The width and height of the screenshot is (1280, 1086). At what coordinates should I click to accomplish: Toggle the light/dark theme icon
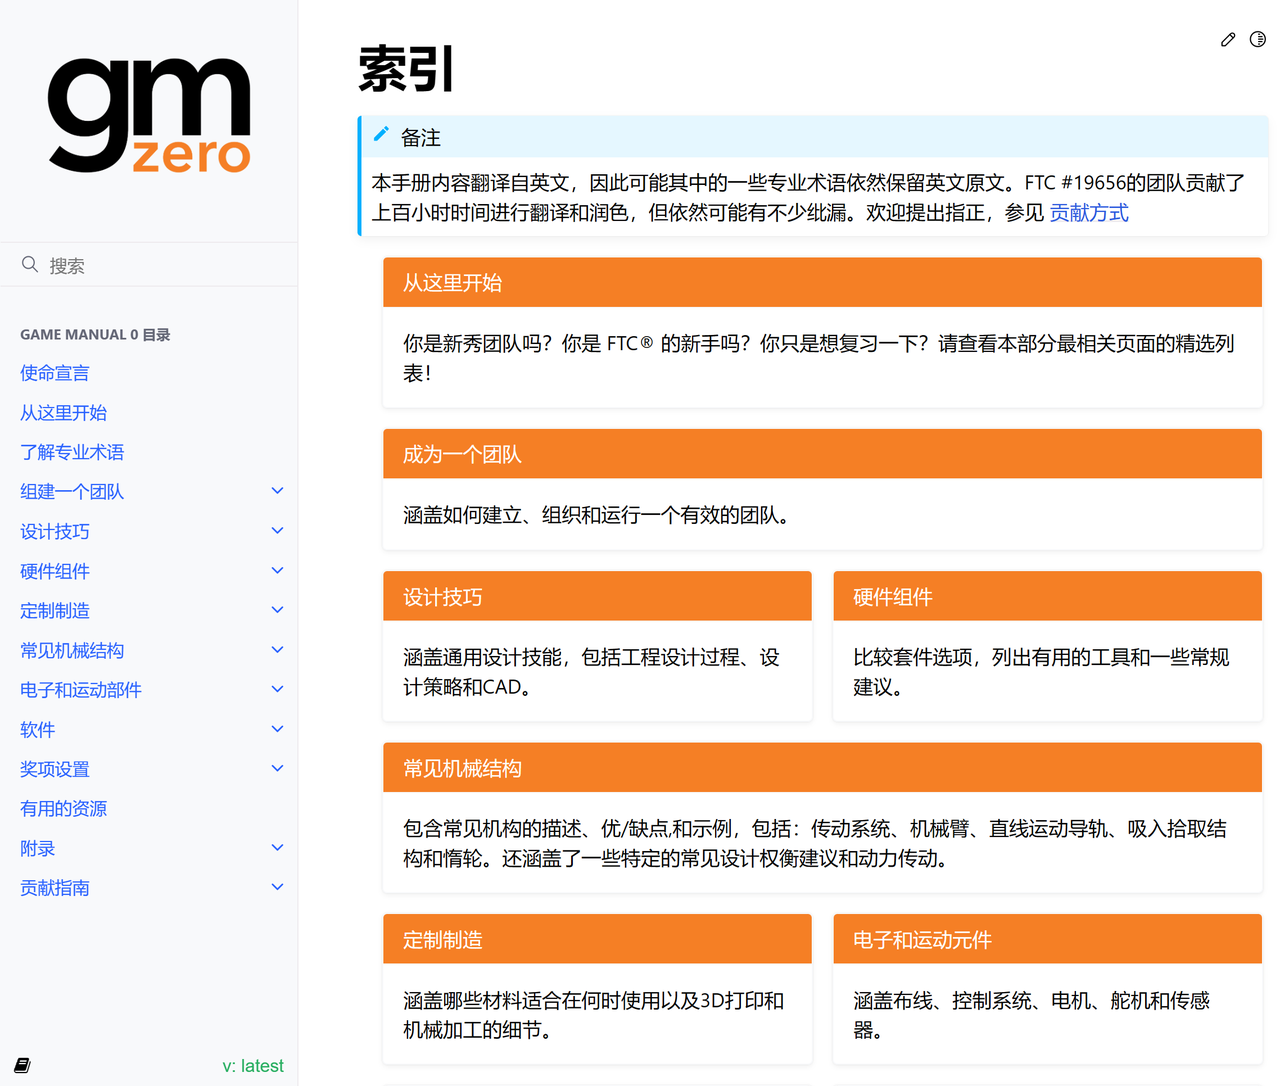(1258, 40)
